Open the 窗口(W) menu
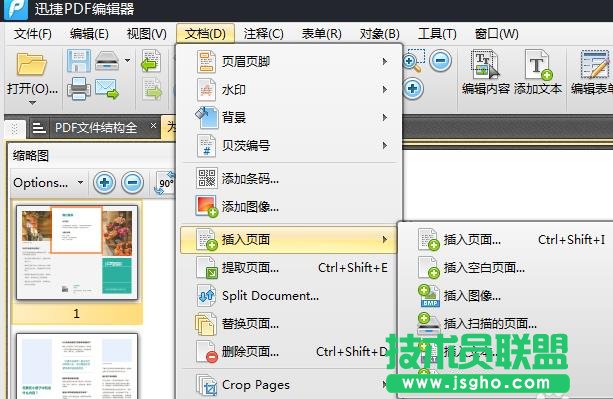Image resolution: width=613 pixels, height=399 pixels. (x=496, y=34)
